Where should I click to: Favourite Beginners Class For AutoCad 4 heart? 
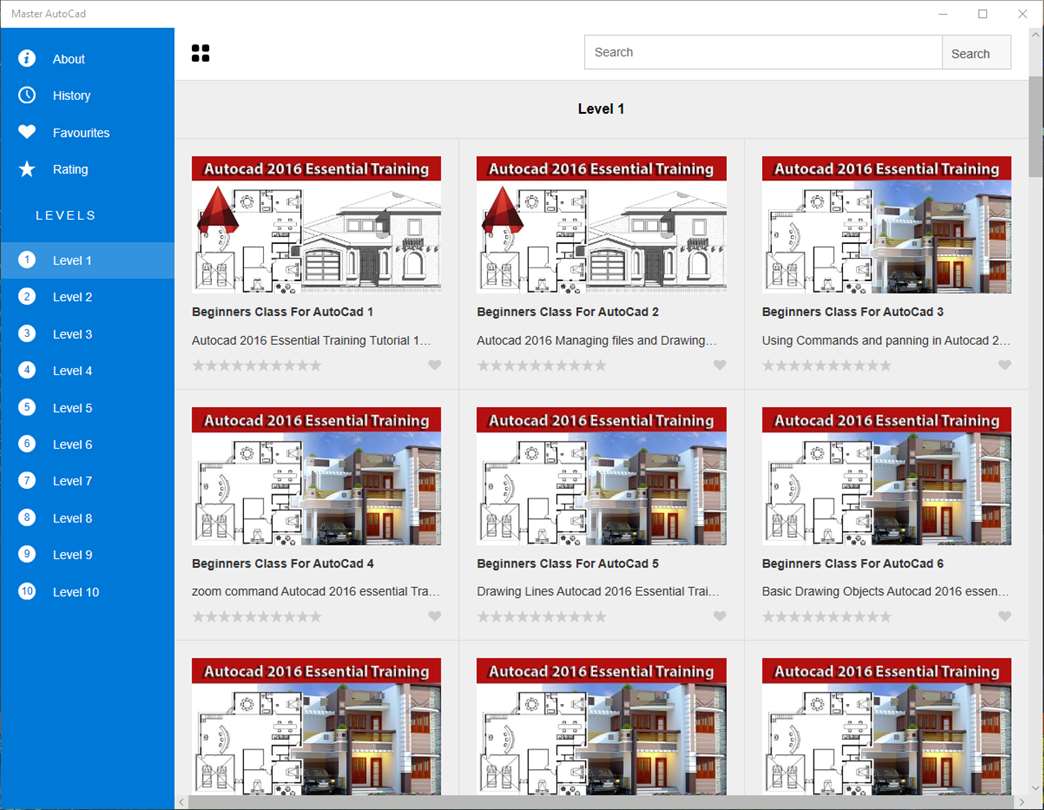pos(435,616)
